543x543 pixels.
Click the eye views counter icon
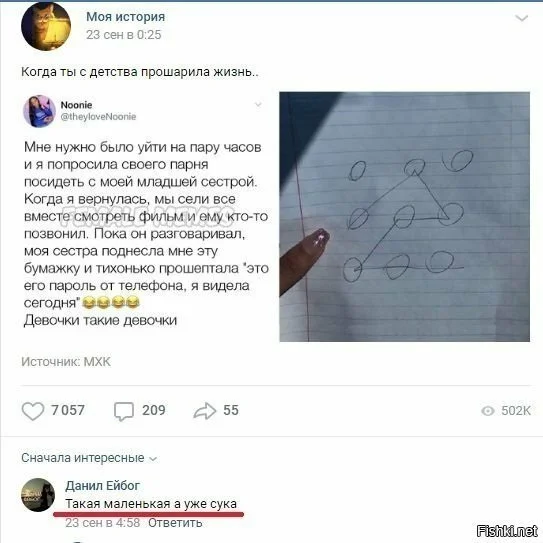click(x=488, y=411)
